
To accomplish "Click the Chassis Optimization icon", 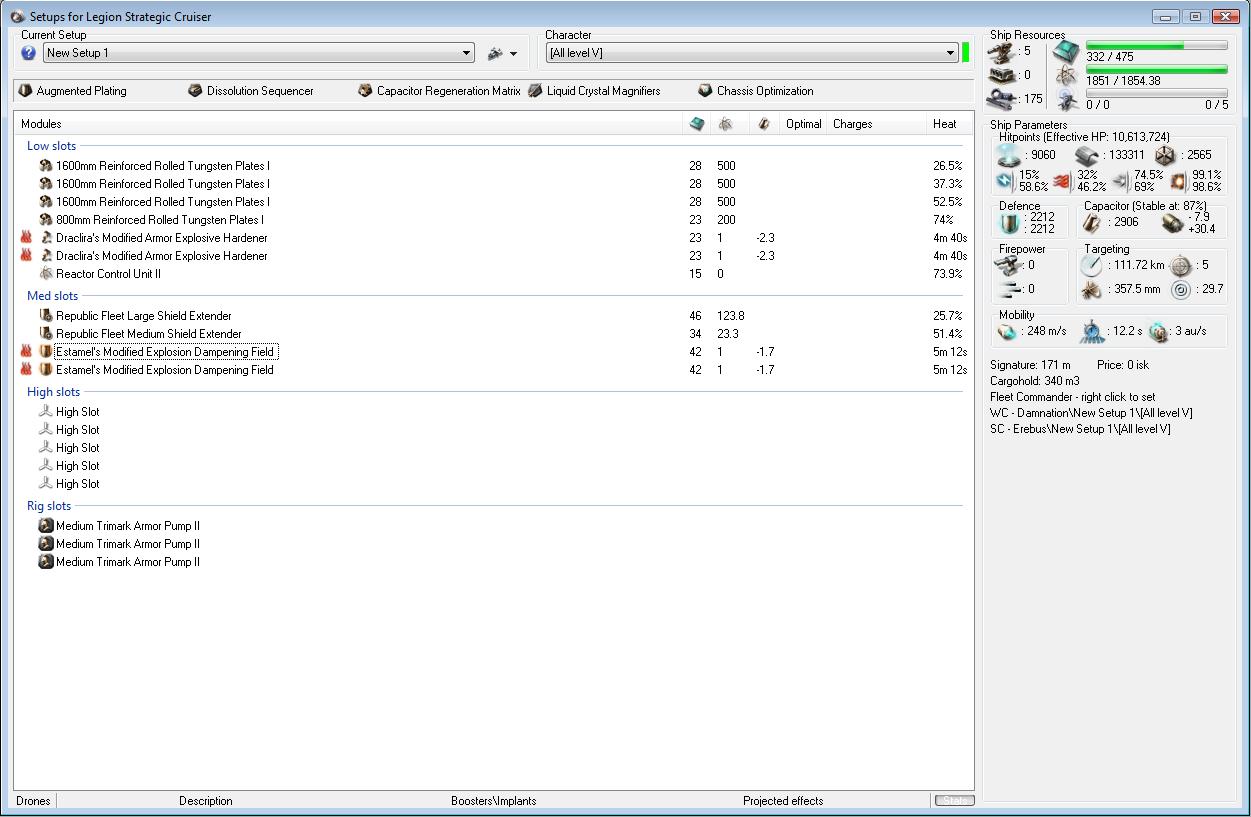I will [705, 91].
